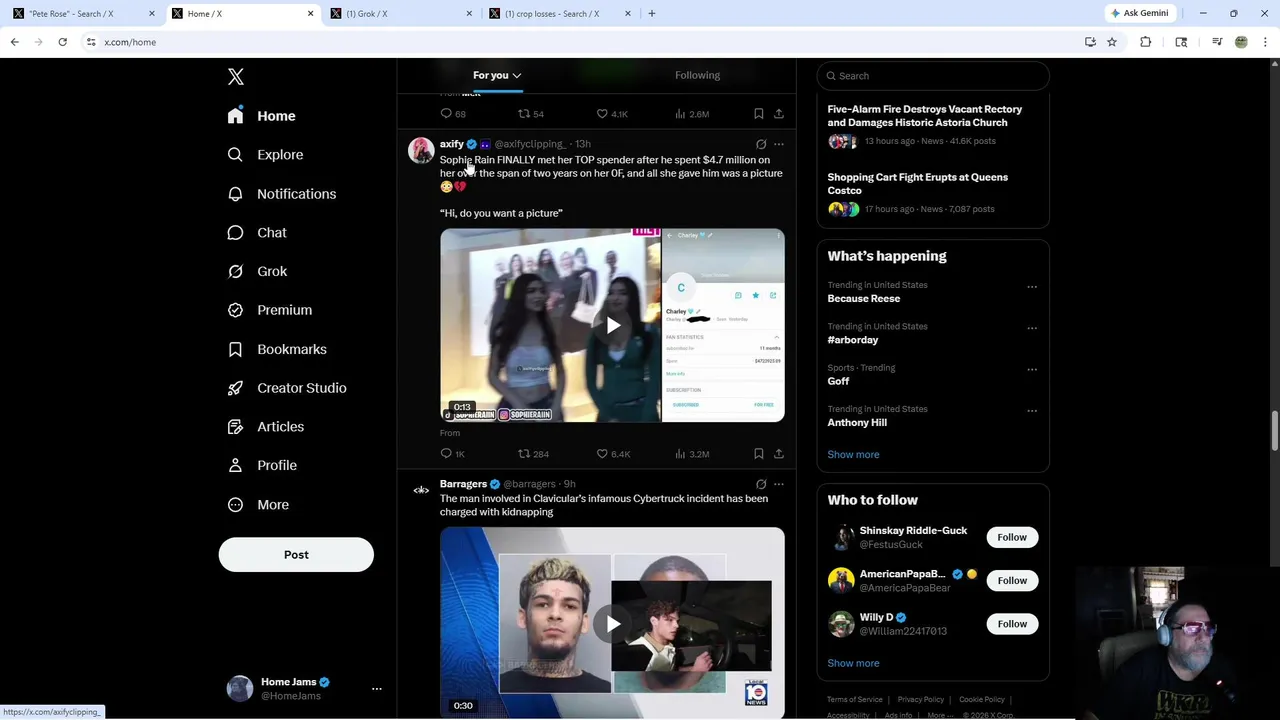The height and width of the screenshot is (720, 1280).
Task: Click the More circle icon in sidebar
Action: [x=235, y=505]
